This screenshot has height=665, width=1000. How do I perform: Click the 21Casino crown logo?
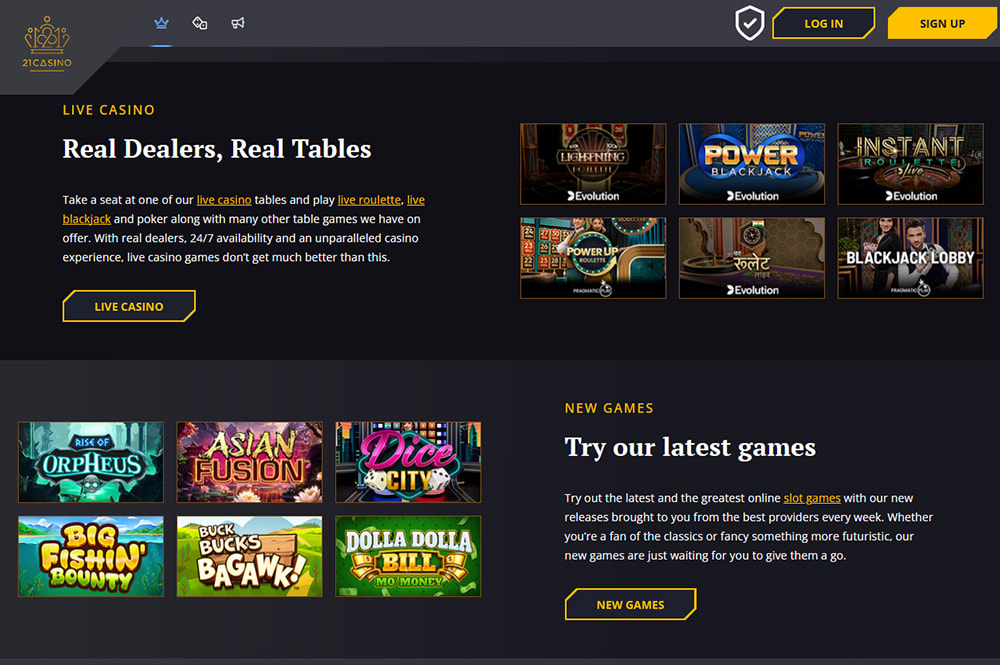[x=47, y=43]
